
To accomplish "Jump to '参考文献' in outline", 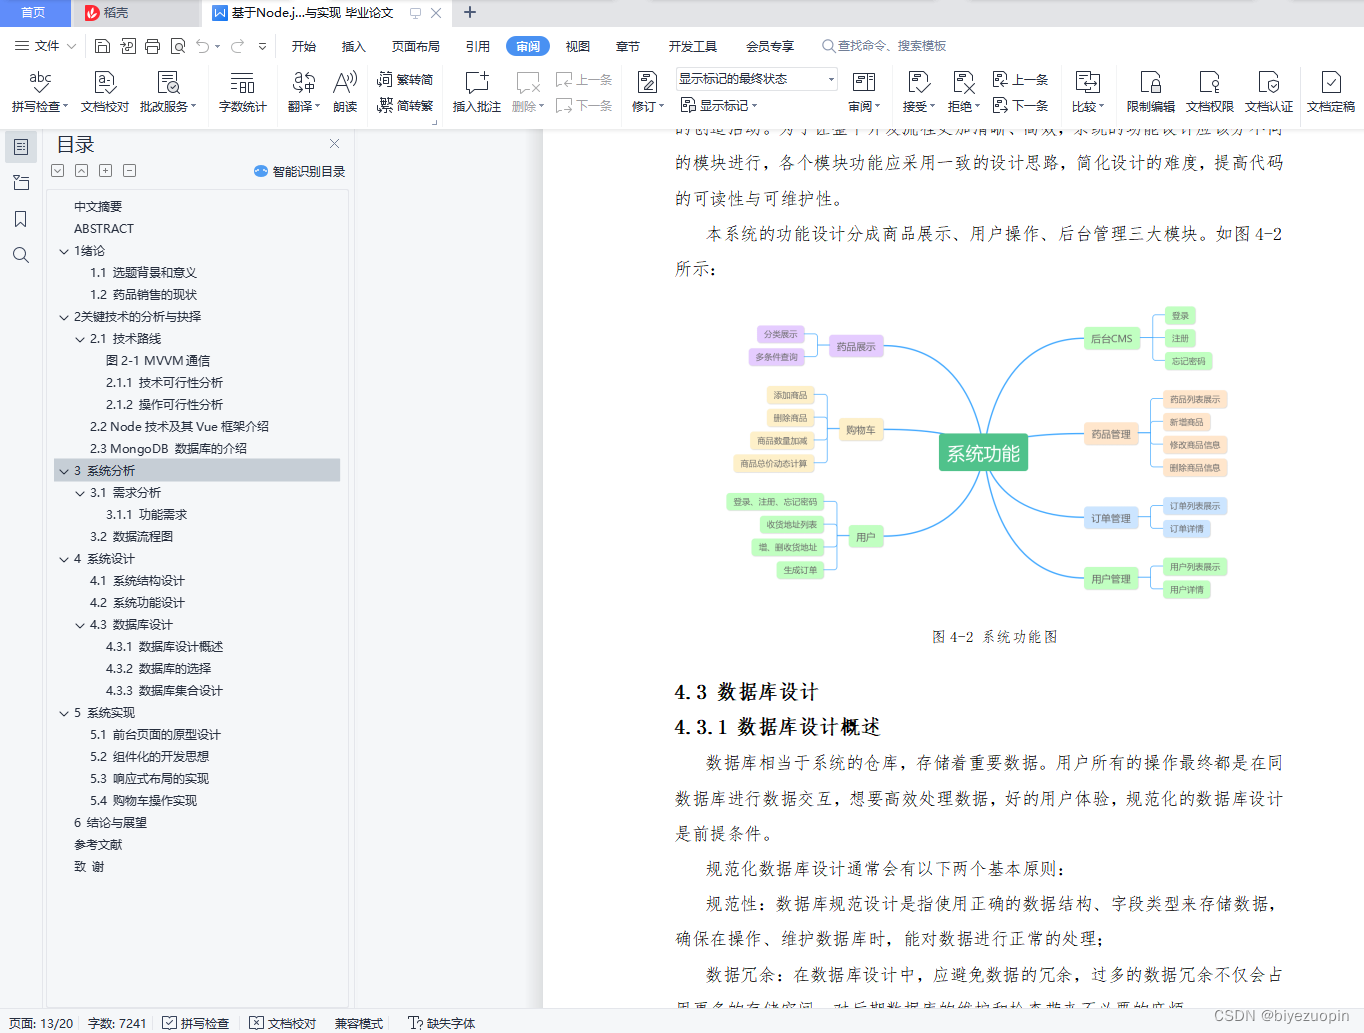I will click(98, 845).
